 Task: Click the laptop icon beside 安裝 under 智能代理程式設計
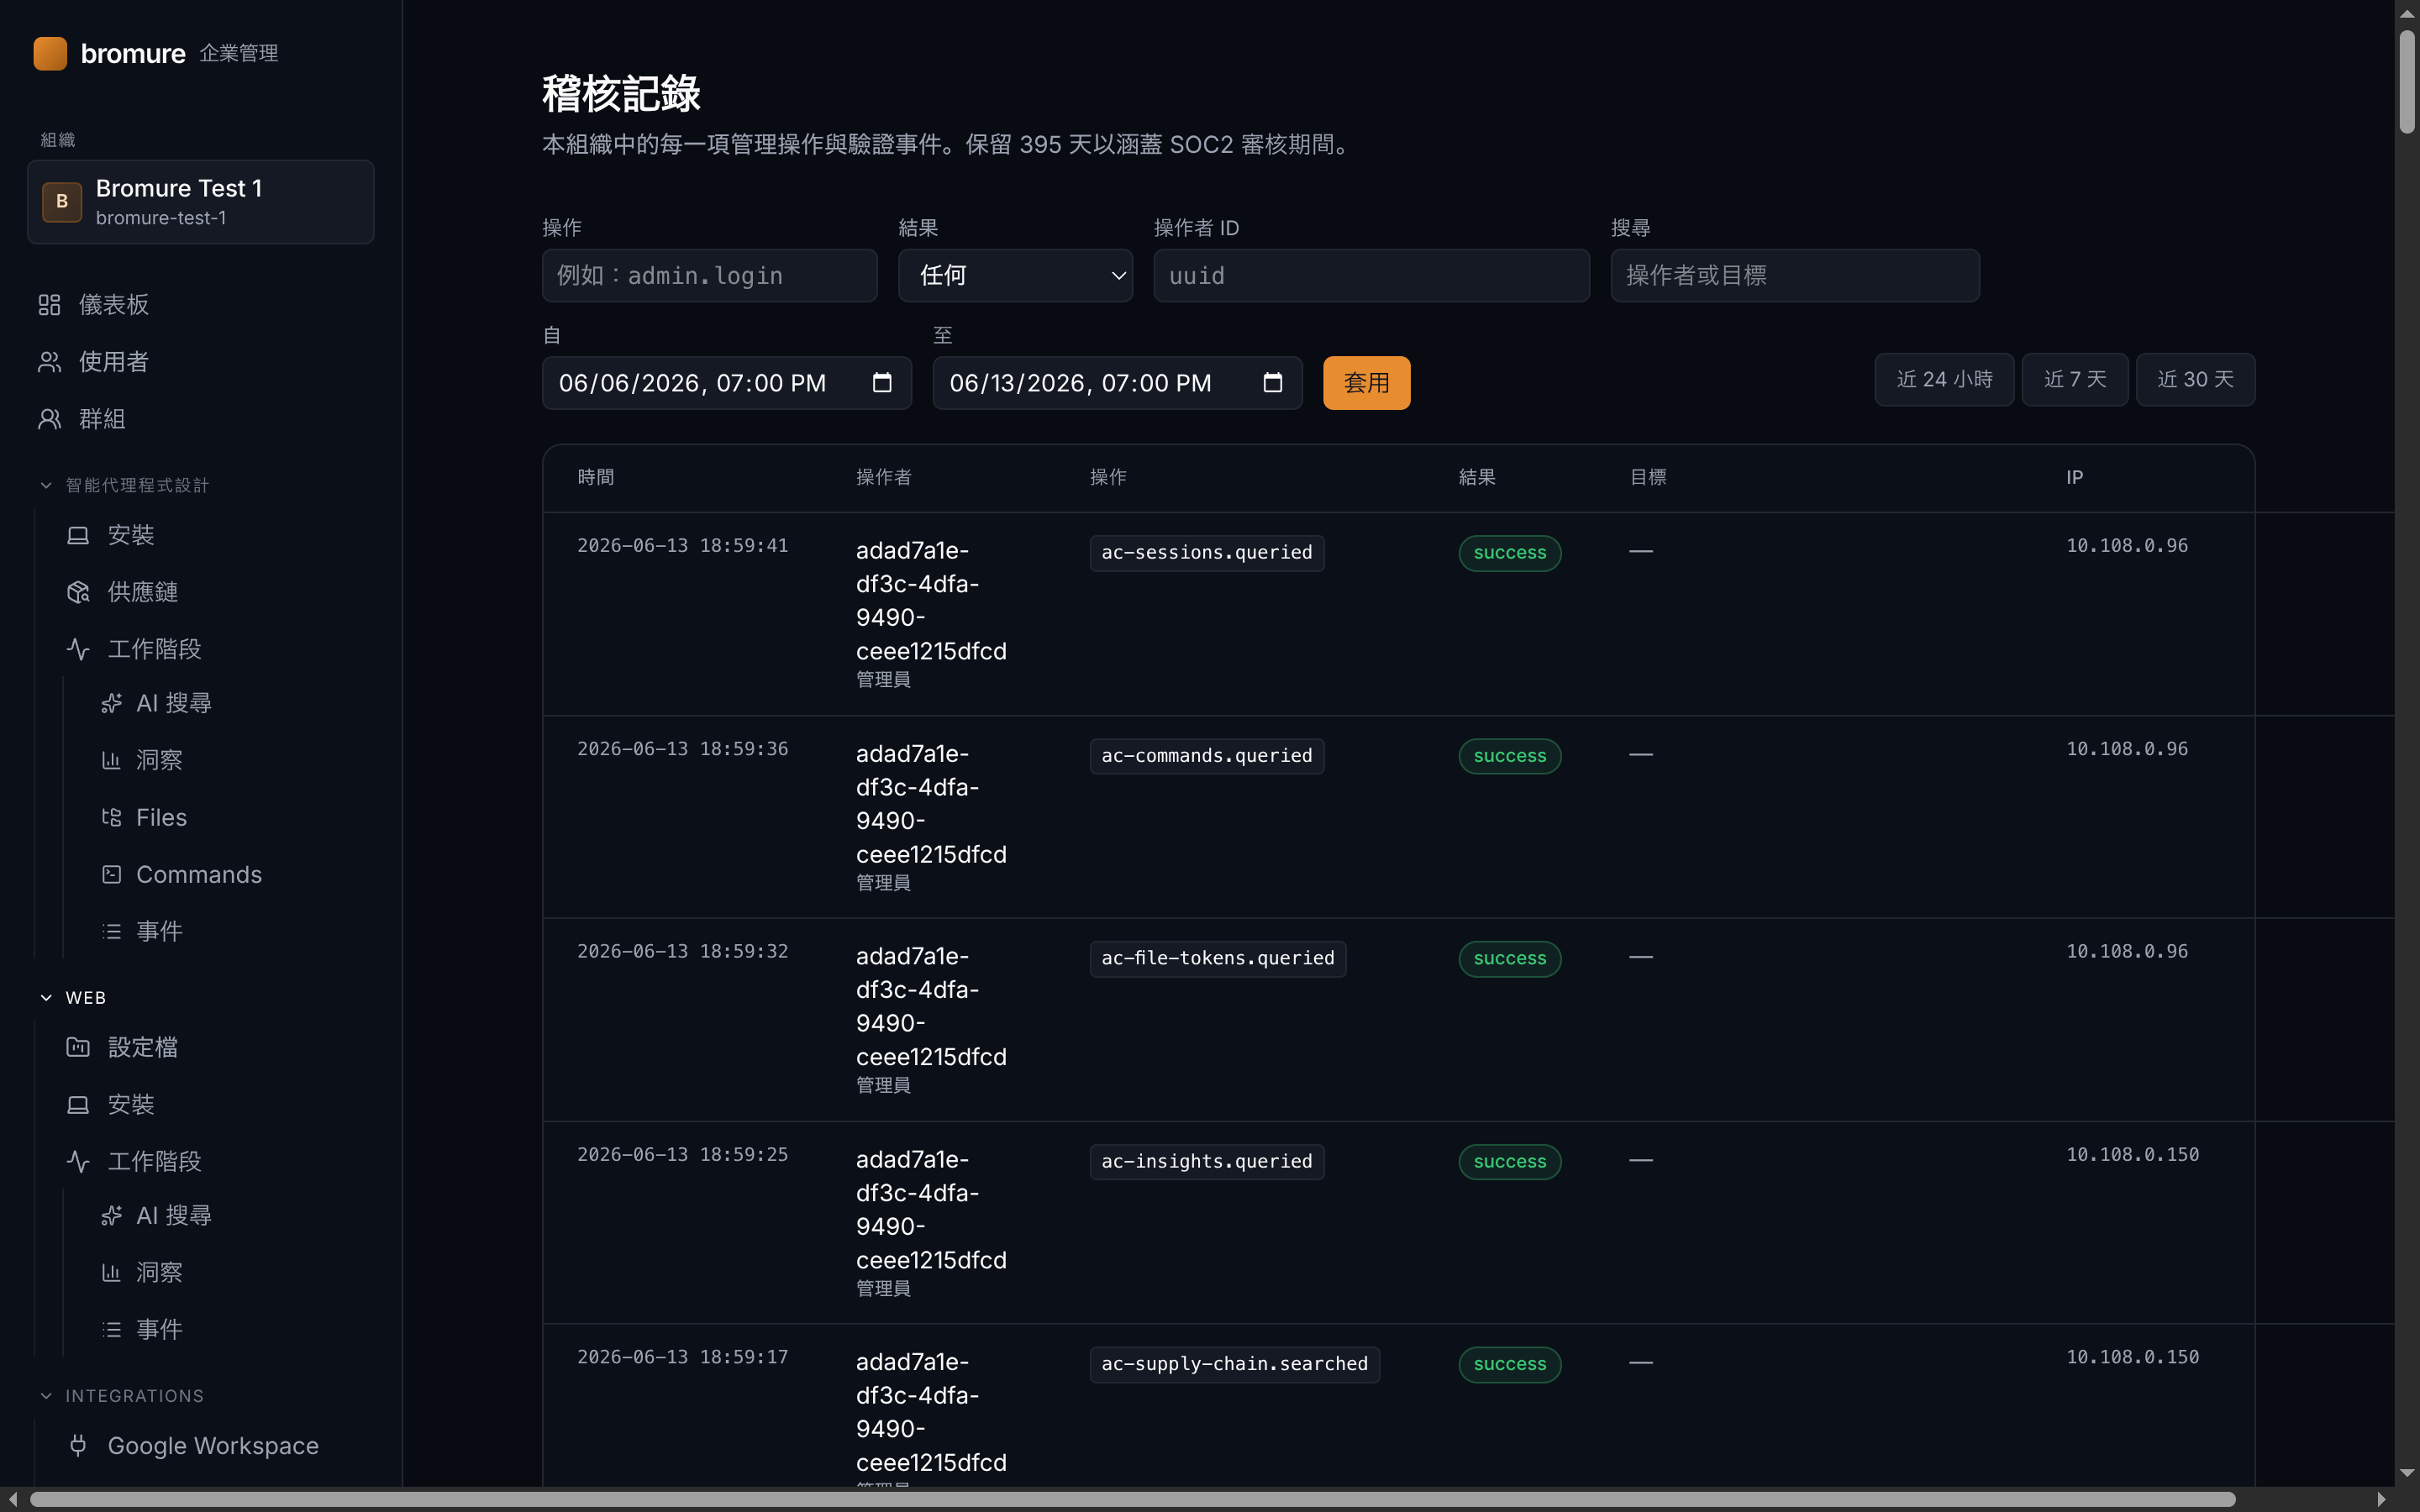pos(78,535)
